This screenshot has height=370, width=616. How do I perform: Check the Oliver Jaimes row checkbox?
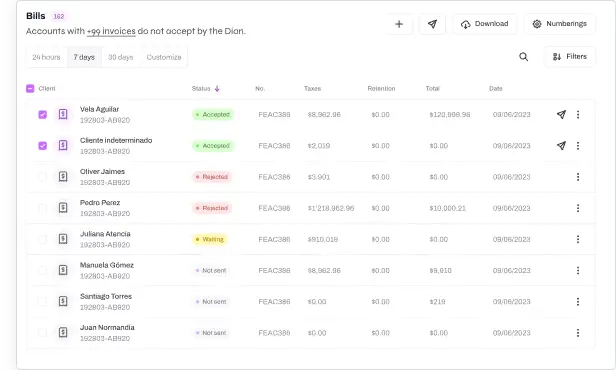click(x=42, y=177)
